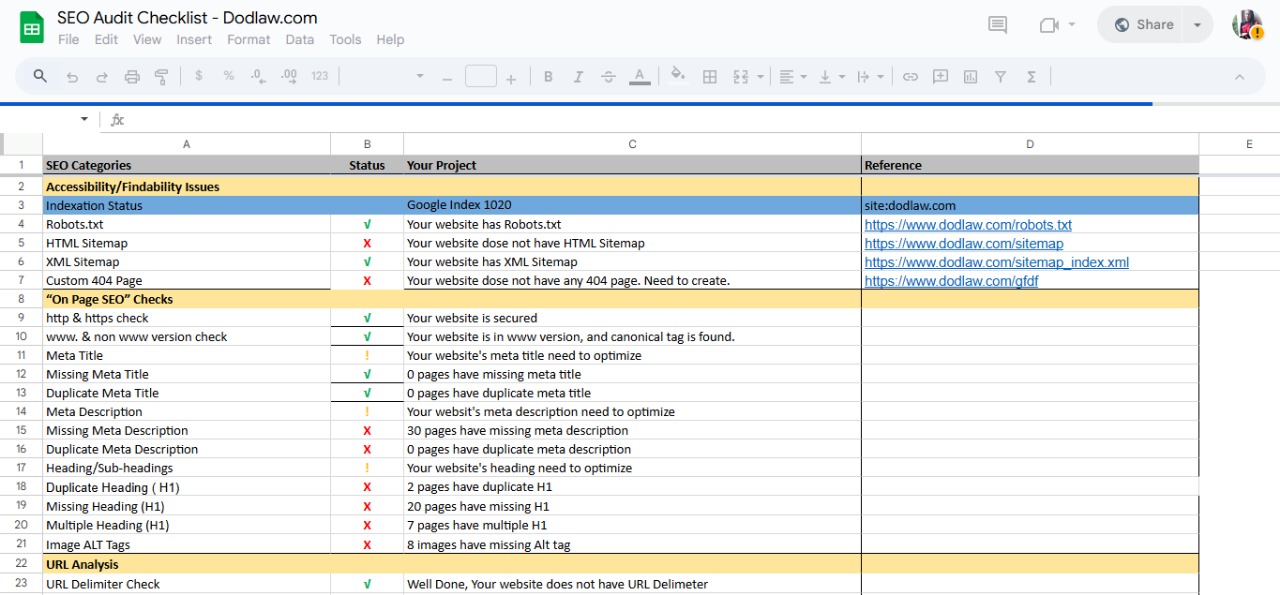Open comment history icon
This screenshot has height=595, width=1280.
point(997,25)
